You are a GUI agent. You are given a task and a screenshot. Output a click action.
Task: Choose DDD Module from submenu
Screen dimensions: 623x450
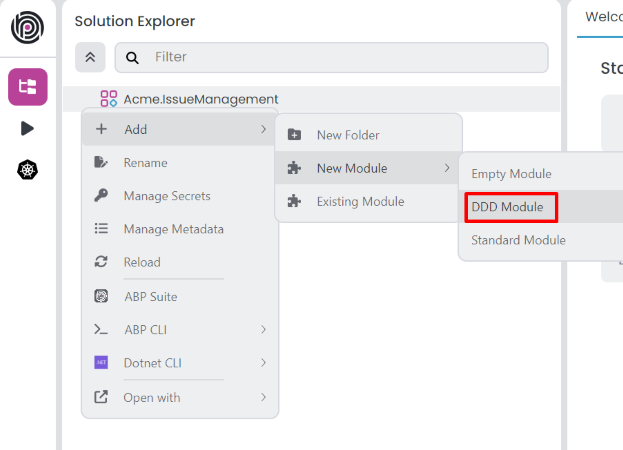(x=510, y=207)
